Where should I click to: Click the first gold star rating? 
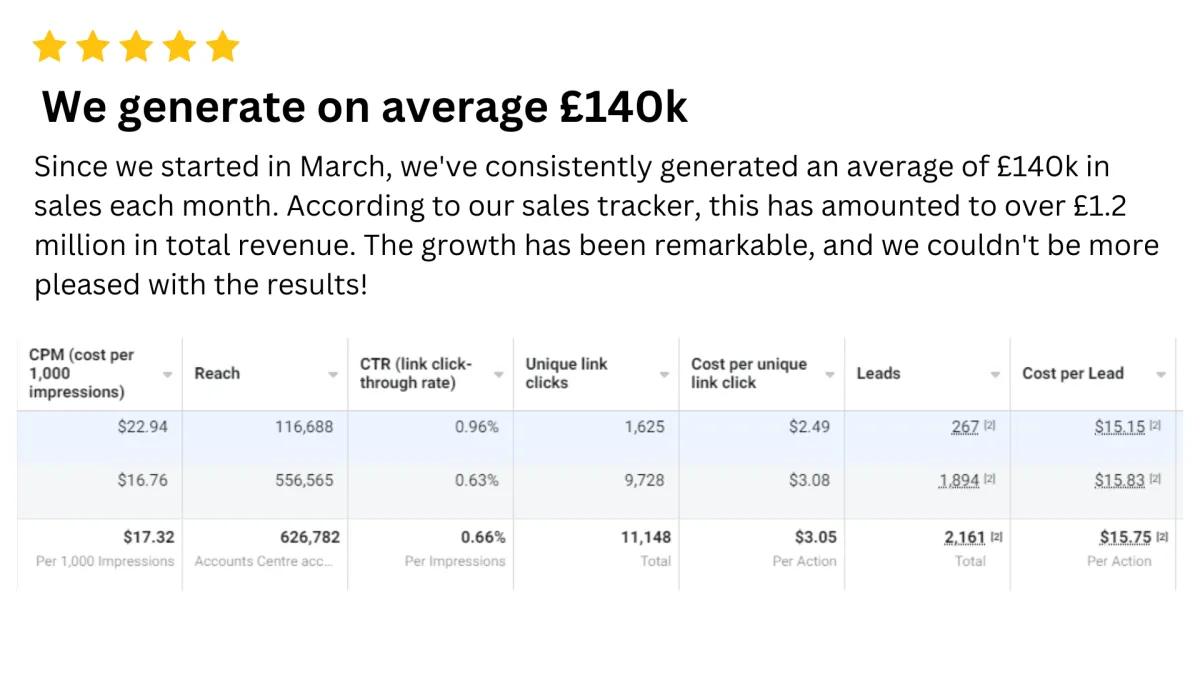click(48, 46)
